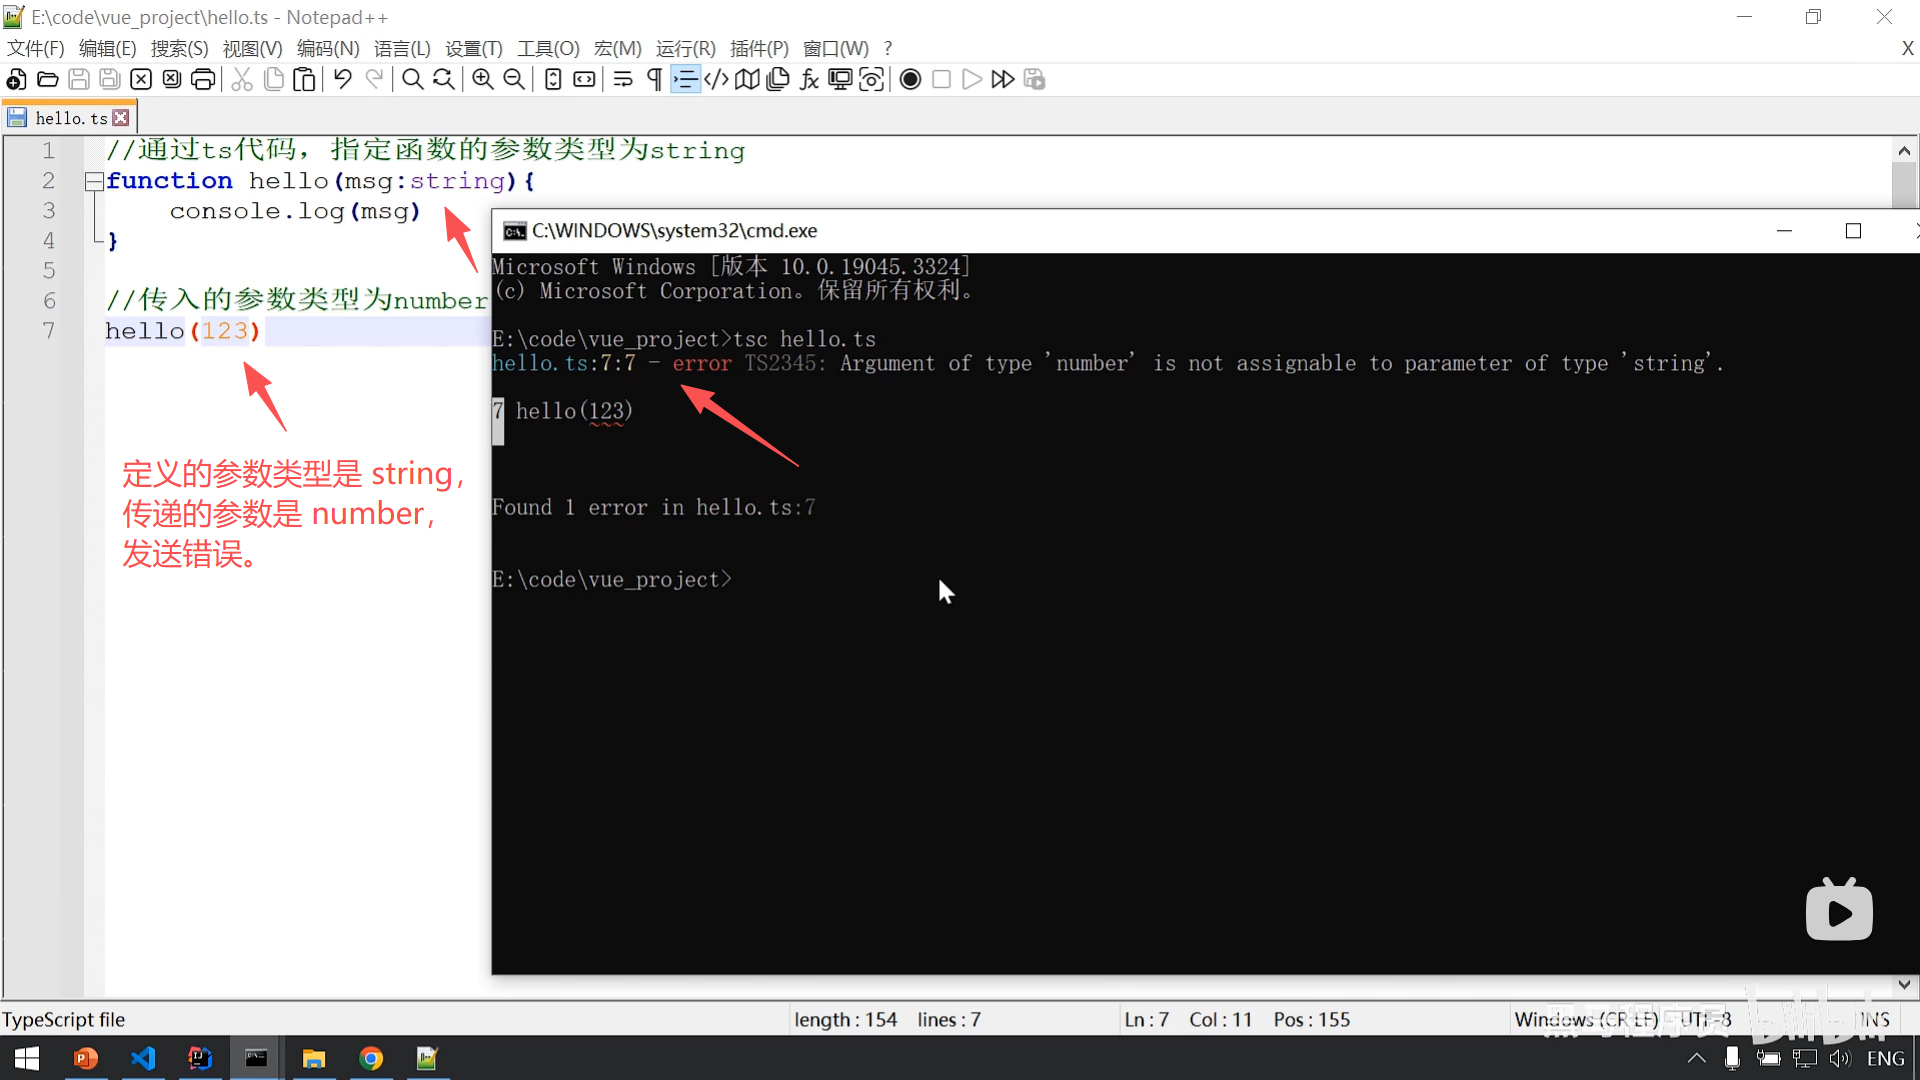The height and width of the screenshot is (1080, 1920).
Task: Click the Print toolbar icon
Action: click(203, 80)
